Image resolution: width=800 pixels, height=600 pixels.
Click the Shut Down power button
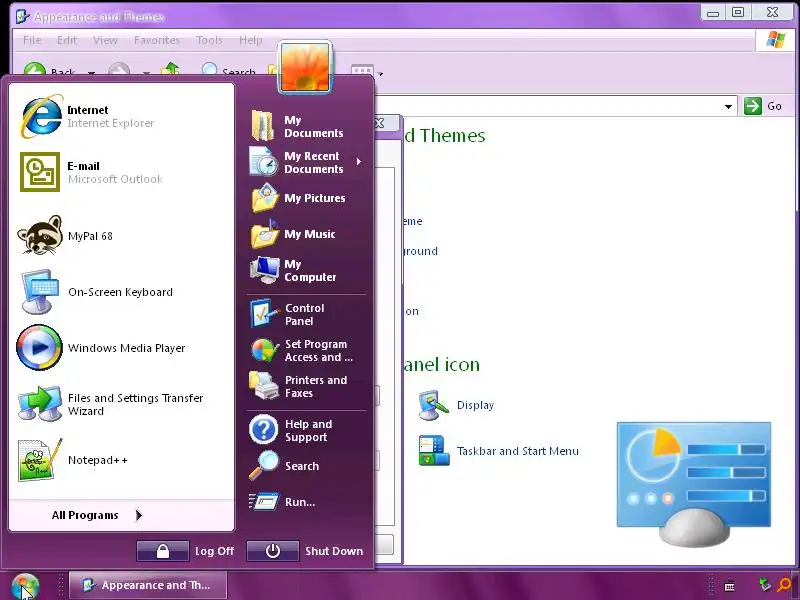tap(273, 551)
